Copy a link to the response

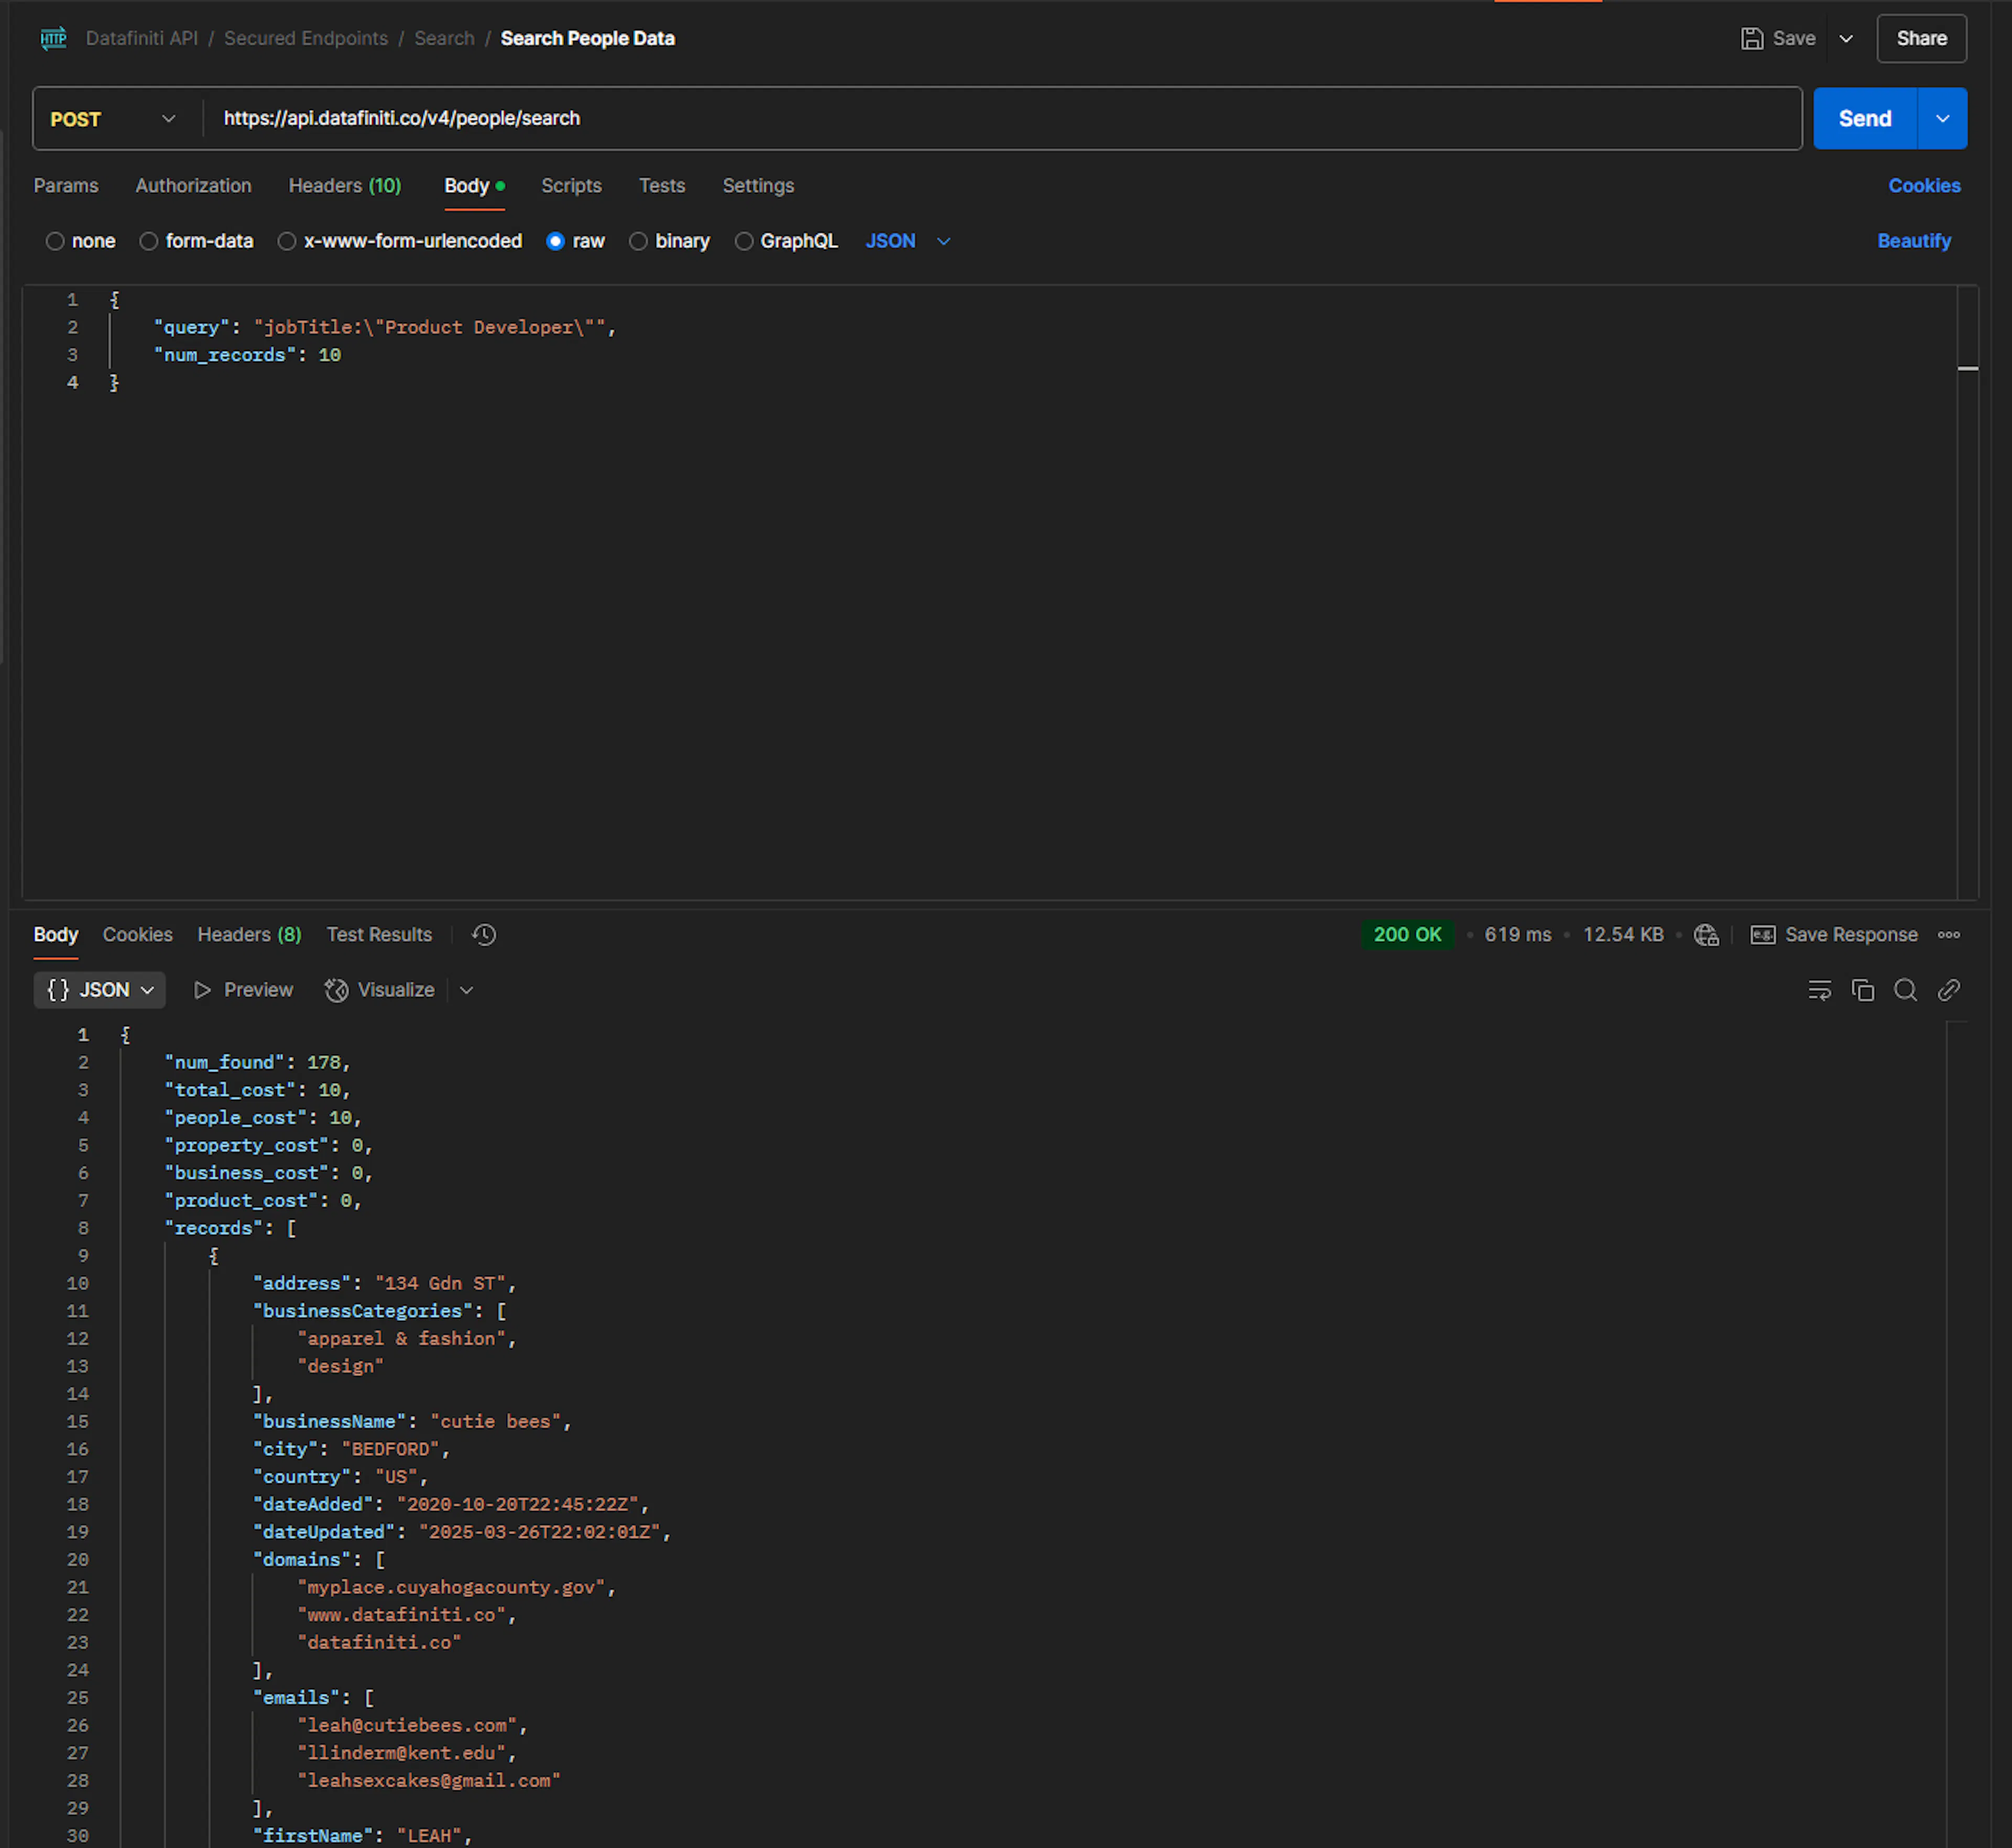[1948, 990]
